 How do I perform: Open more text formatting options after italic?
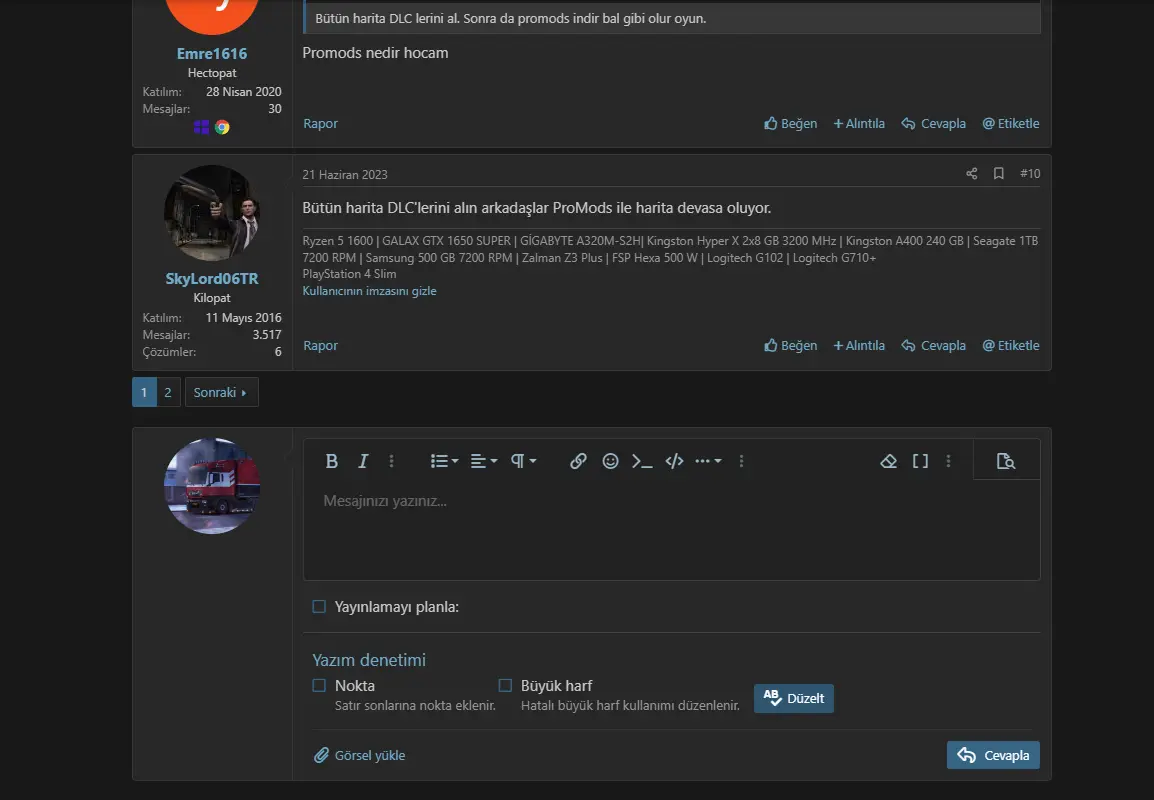(x=392, y=461)
